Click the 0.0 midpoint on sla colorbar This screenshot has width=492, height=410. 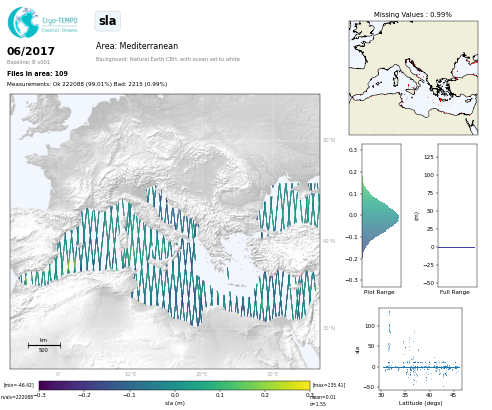click(x=175, y=395)
